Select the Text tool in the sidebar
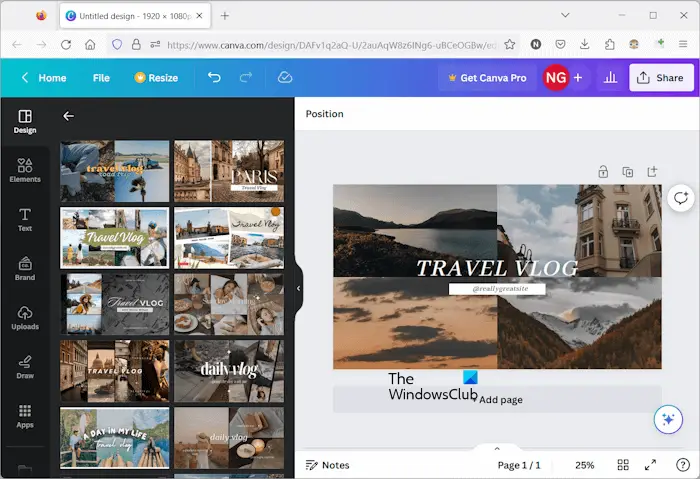The height and width of the screenshot is (479, 700). tap(25, 220)
